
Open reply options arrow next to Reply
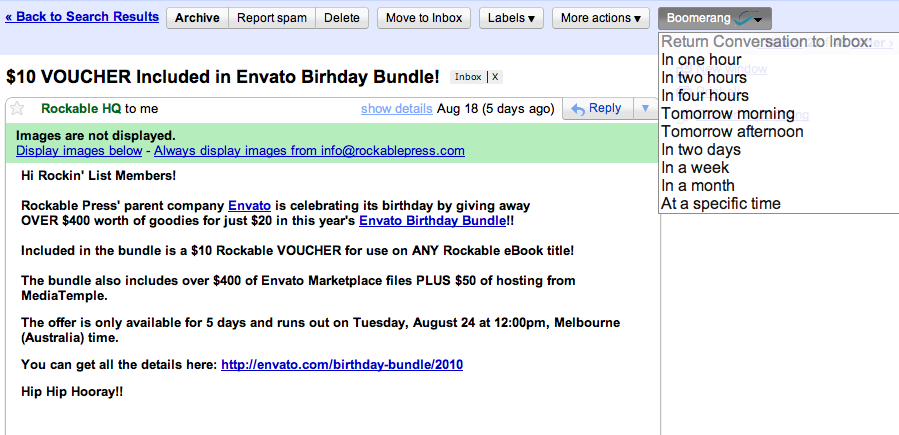645,109
